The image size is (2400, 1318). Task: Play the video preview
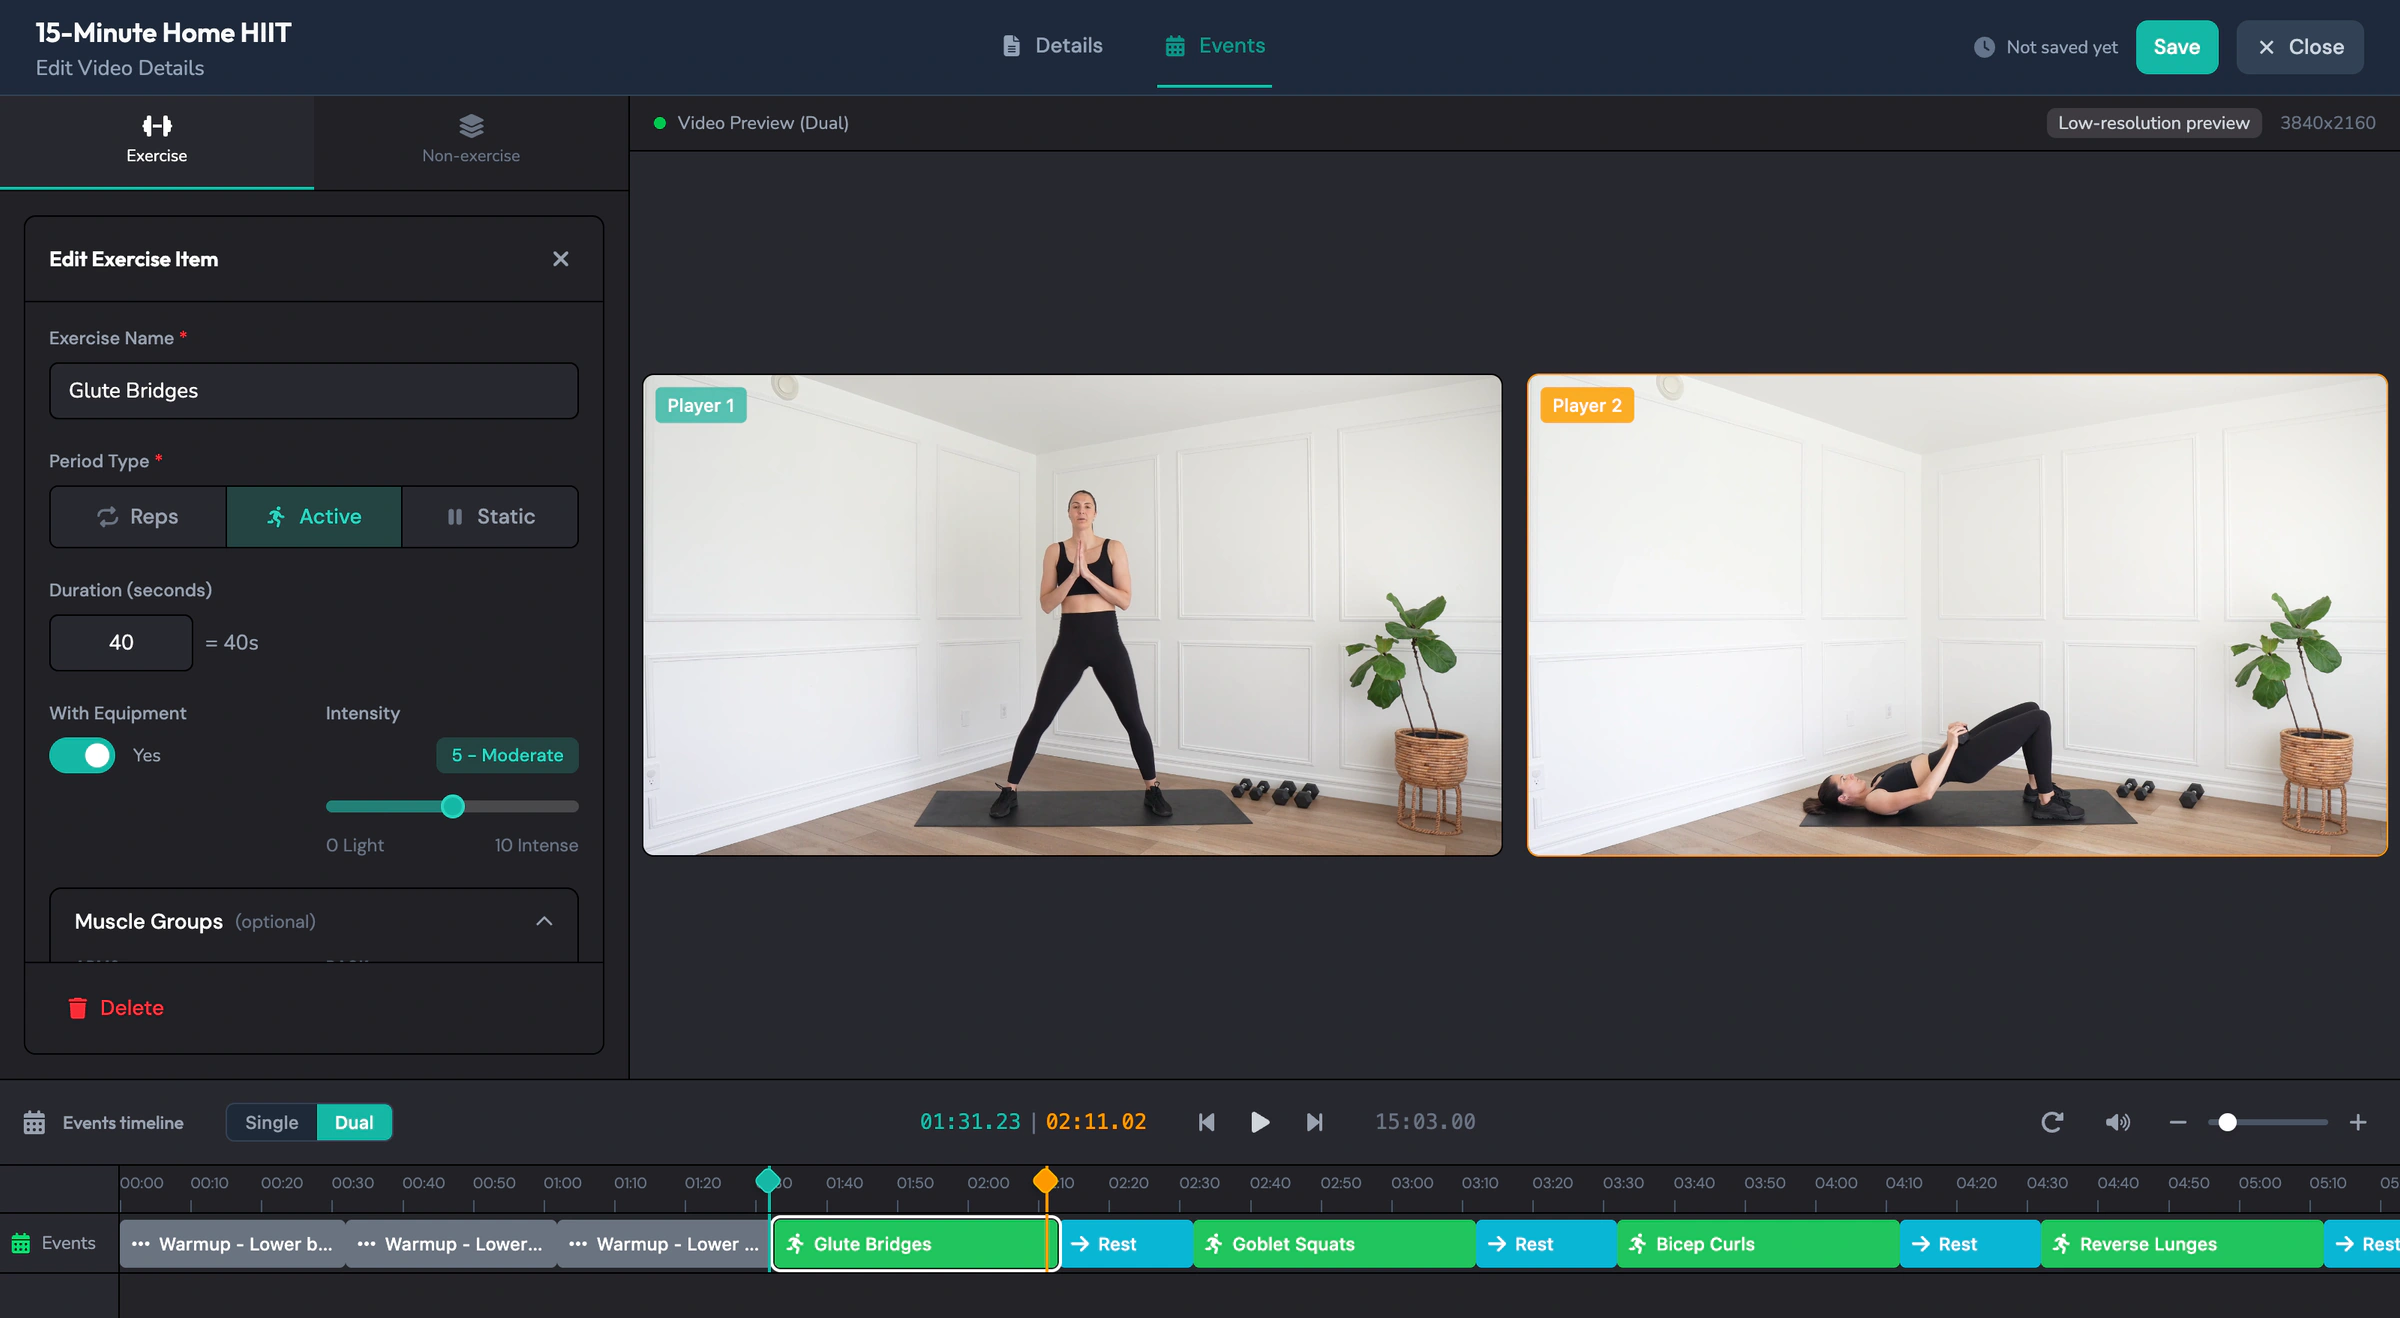click(x=1260, y=1122)
